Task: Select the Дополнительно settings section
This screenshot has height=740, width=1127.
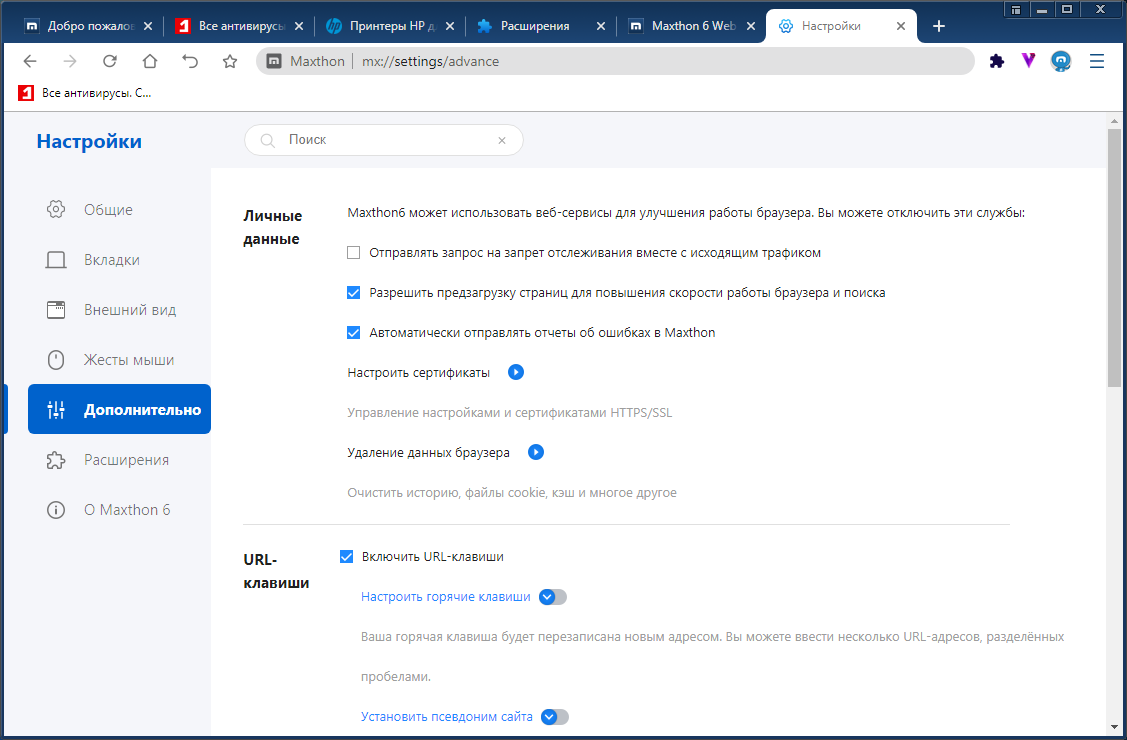Action: [119, 410]
